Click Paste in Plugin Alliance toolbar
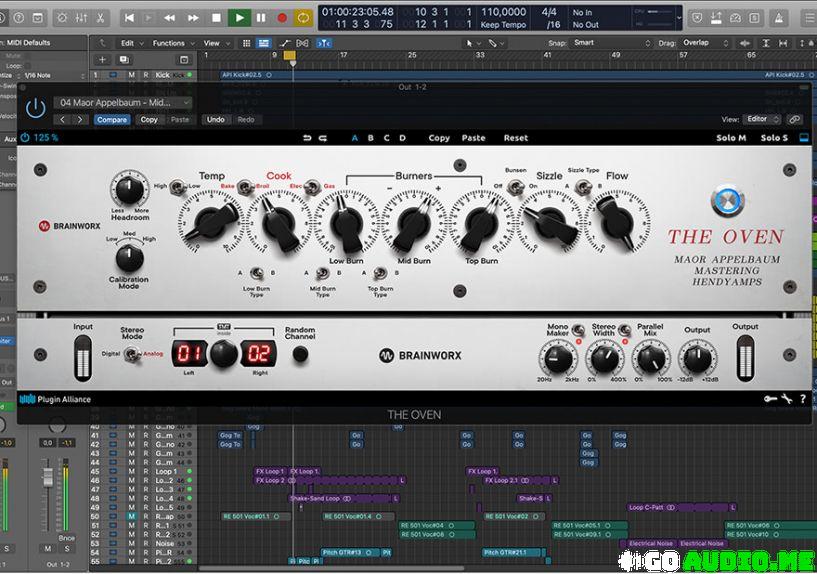Viewport: 817px width, 574px height. click(473, 138)
